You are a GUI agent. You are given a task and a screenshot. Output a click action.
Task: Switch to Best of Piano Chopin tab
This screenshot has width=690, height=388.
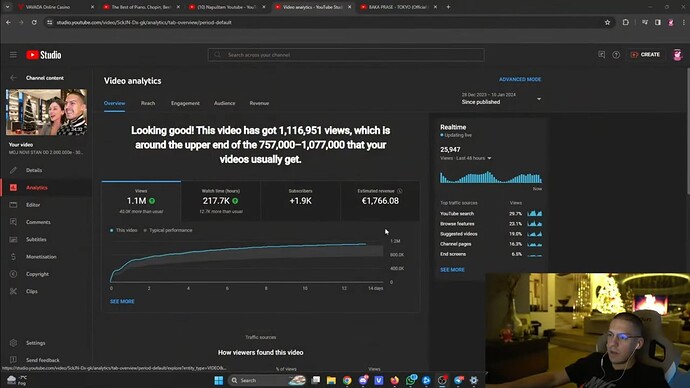point(140,7)
